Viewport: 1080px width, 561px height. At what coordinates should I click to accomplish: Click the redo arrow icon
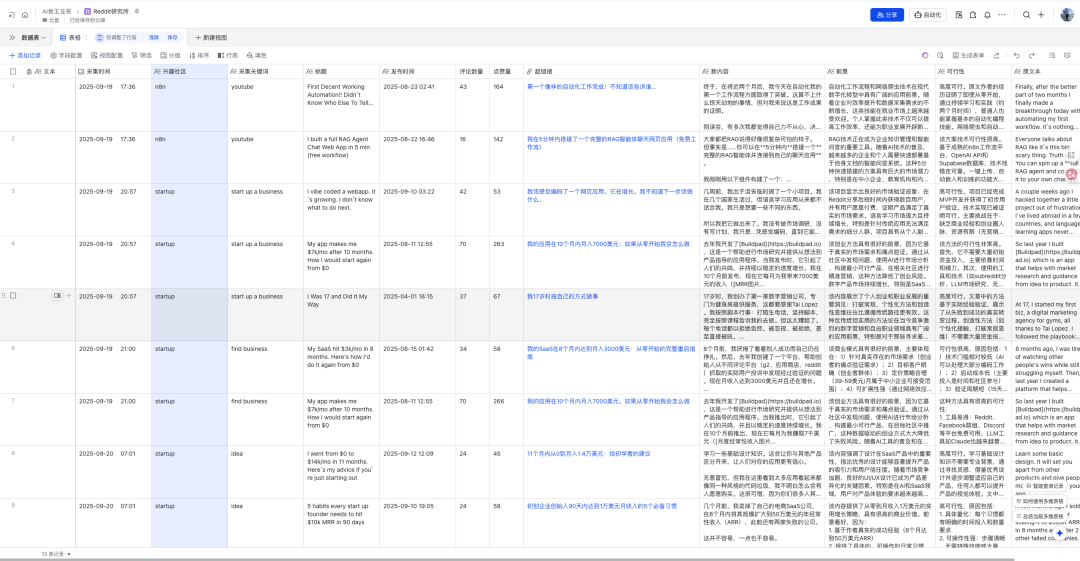[1032, 55]
